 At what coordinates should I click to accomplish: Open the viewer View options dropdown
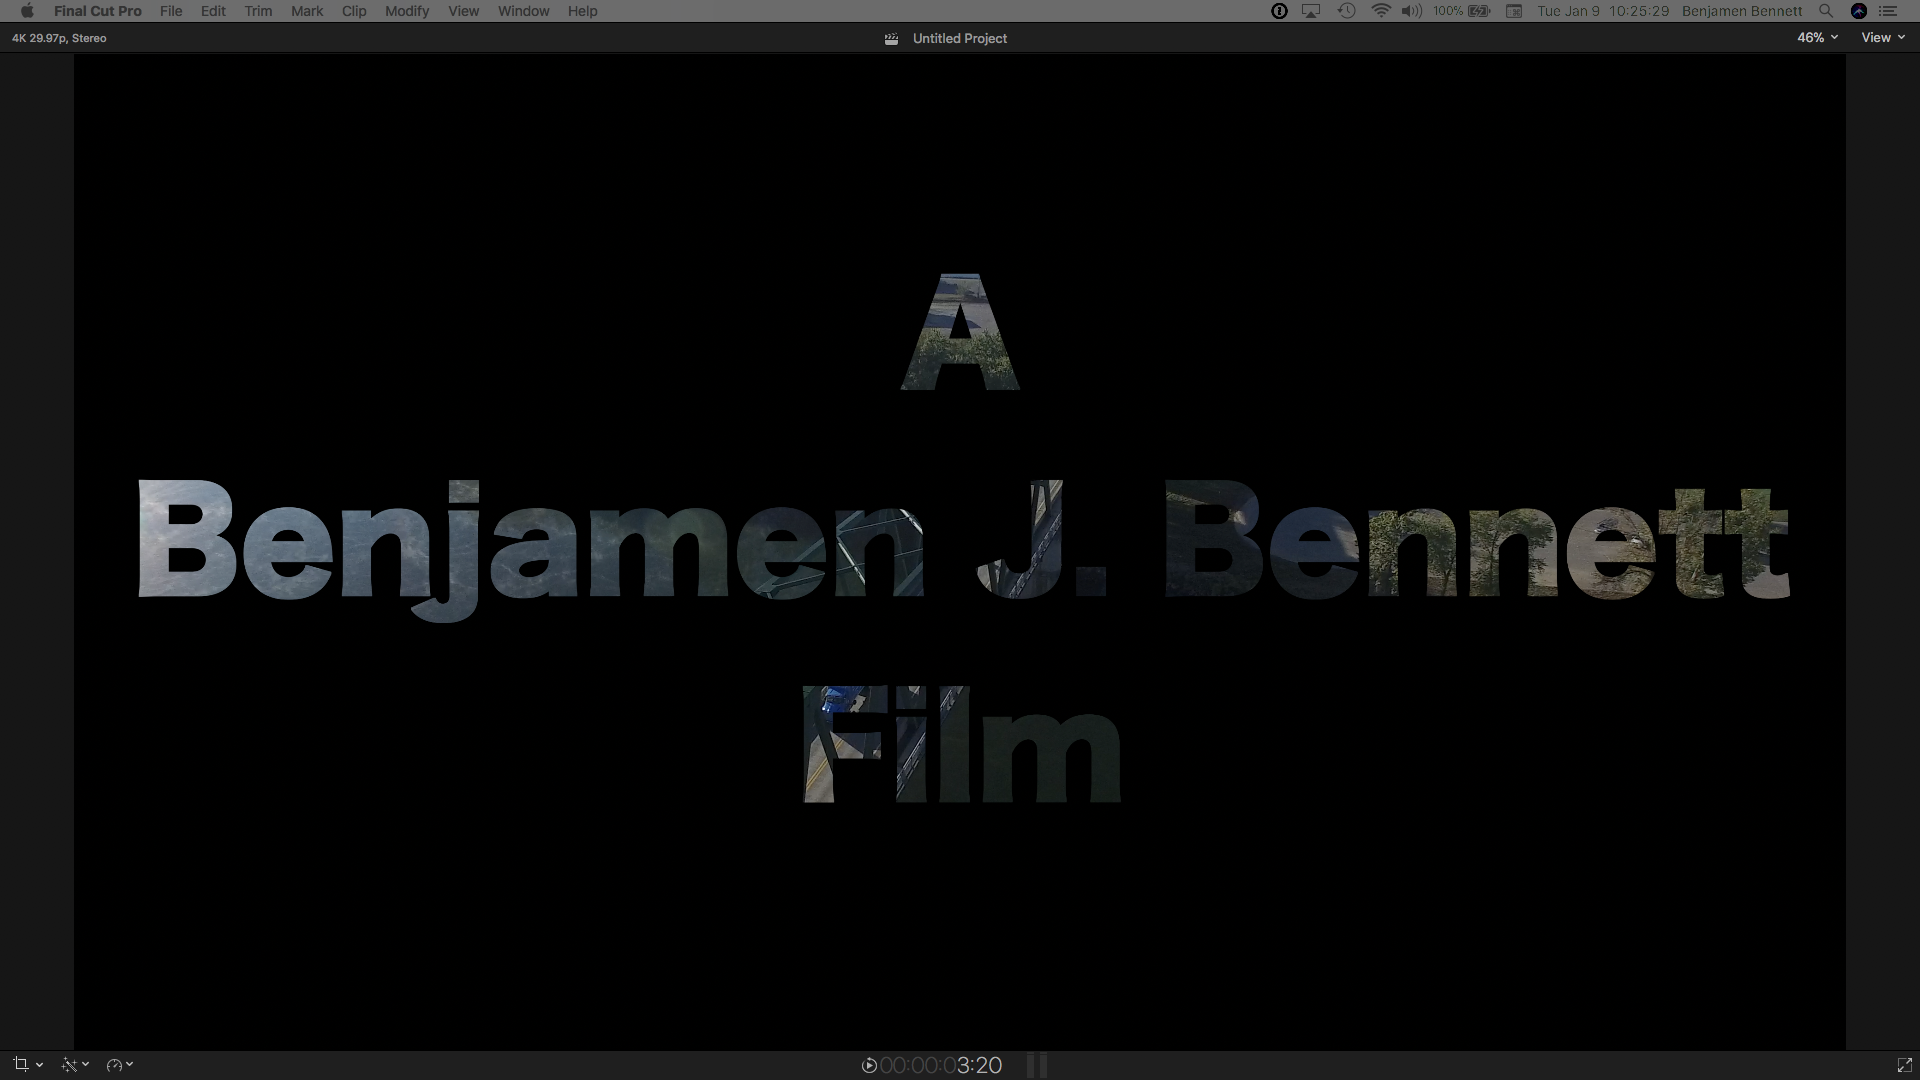coord(1883,37)
